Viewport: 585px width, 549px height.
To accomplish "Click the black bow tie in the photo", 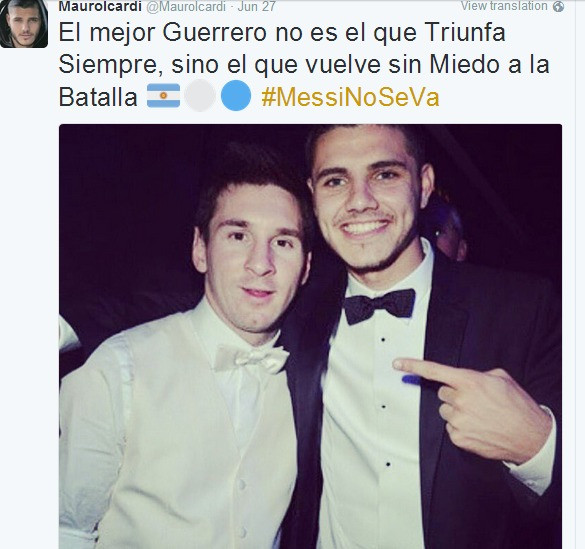I will click(379, 306).
